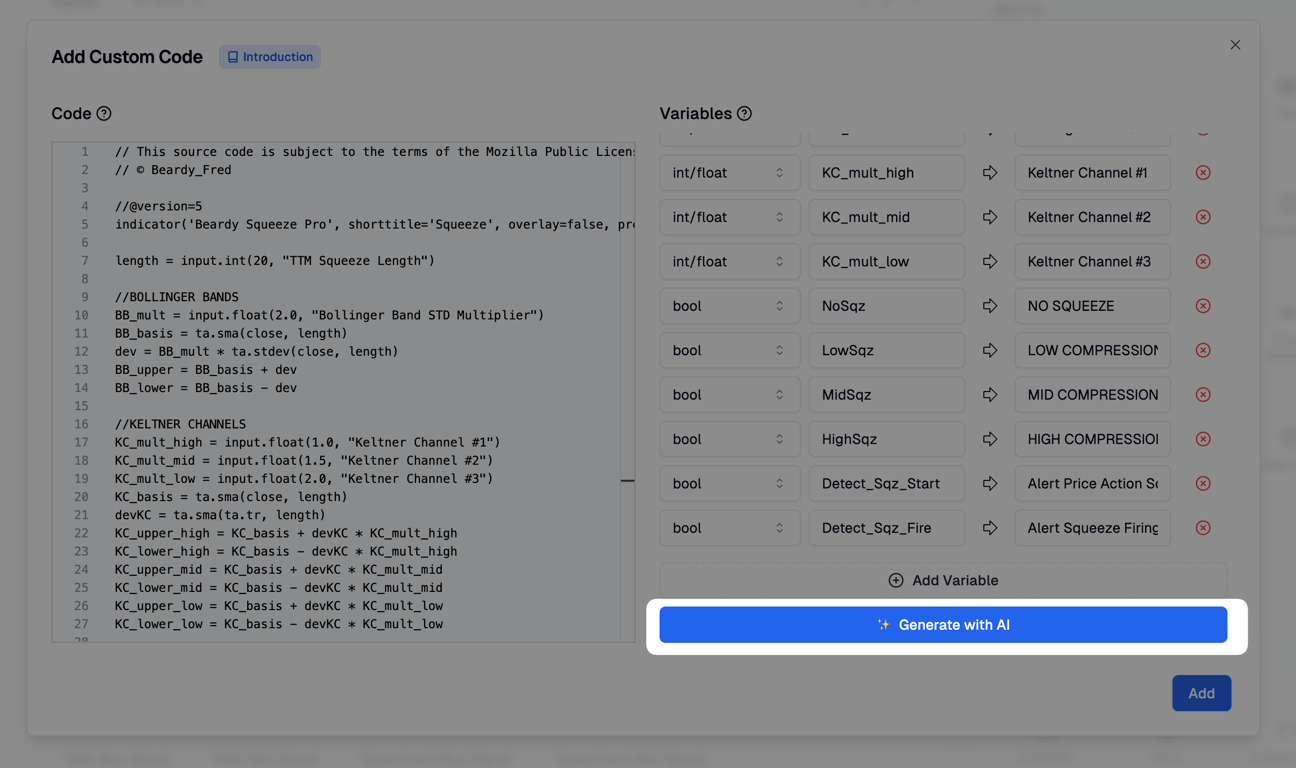Click arrow icon beside LowSqz variable
The height and width of the screenshot is (768, 1296).
(x=990, y=350)
